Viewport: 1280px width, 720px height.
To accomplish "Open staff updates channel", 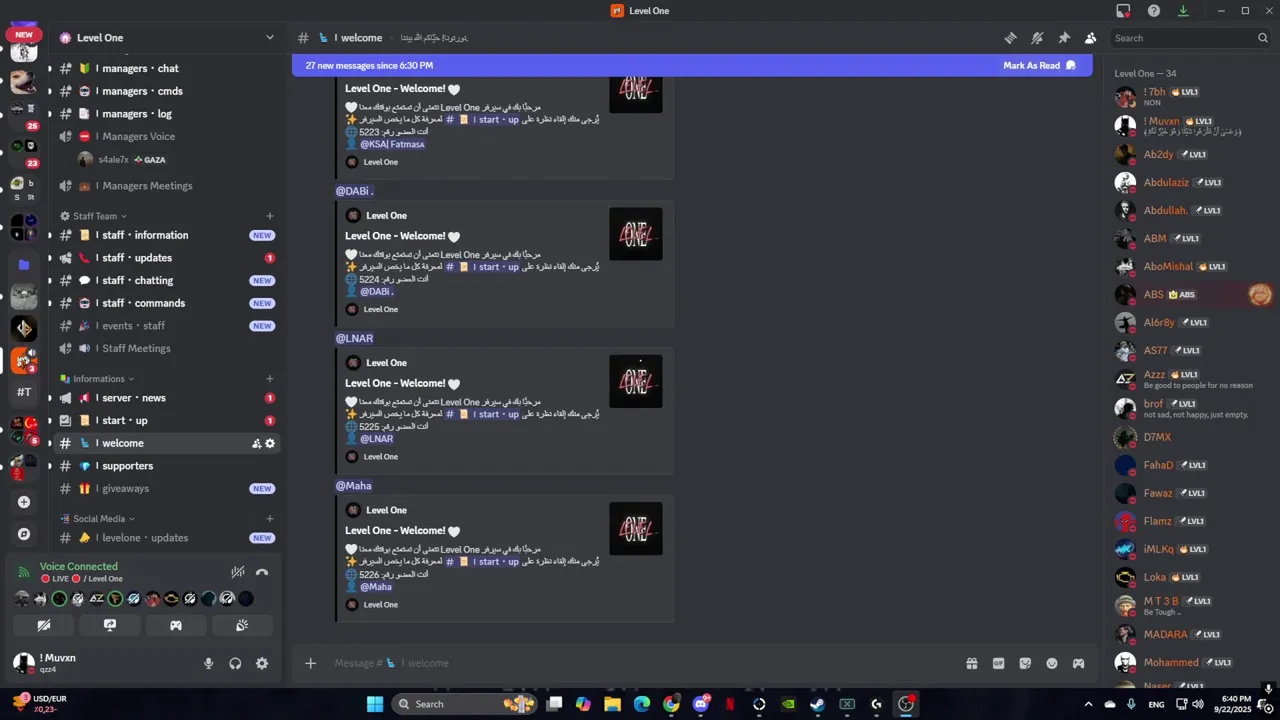I will (x=166, y=258).
